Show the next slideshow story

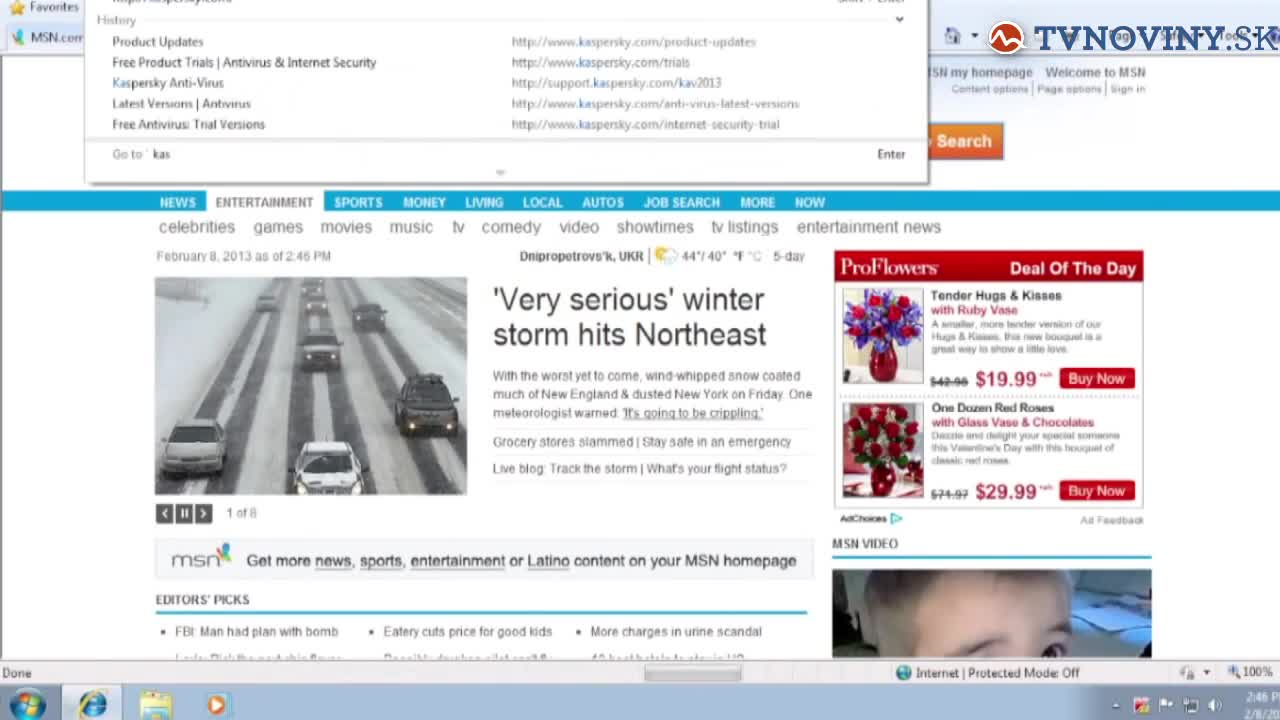[x=203, y=513]
